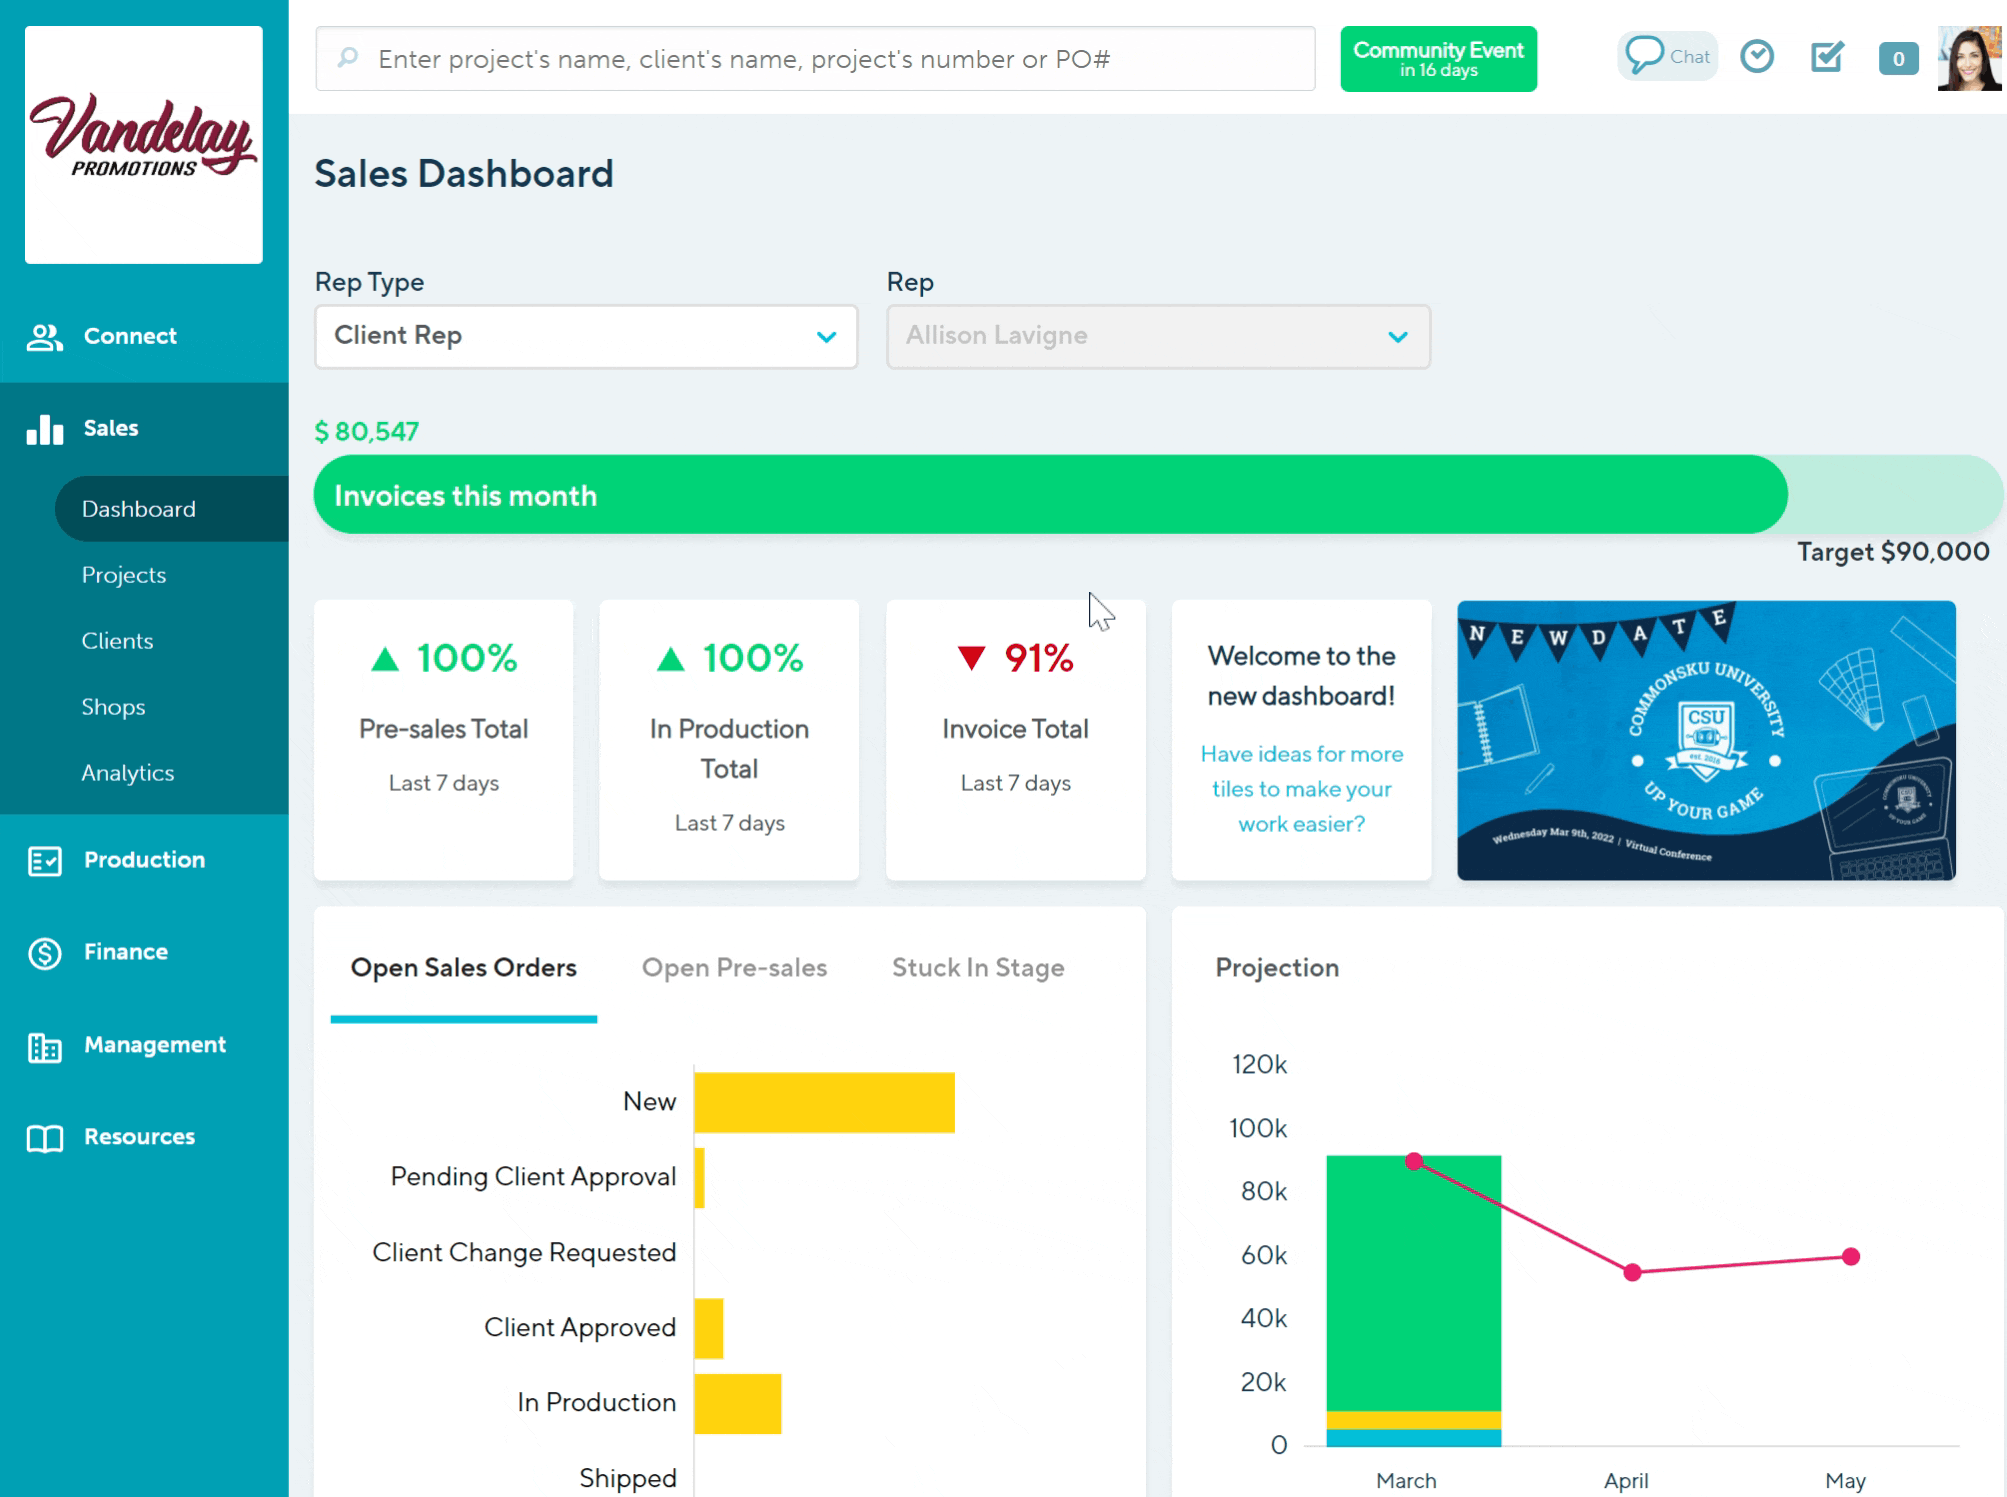Open Analytics in the Sales submenu
The width and height of the screenshot is (2007, 1497).
pos(128,773)
